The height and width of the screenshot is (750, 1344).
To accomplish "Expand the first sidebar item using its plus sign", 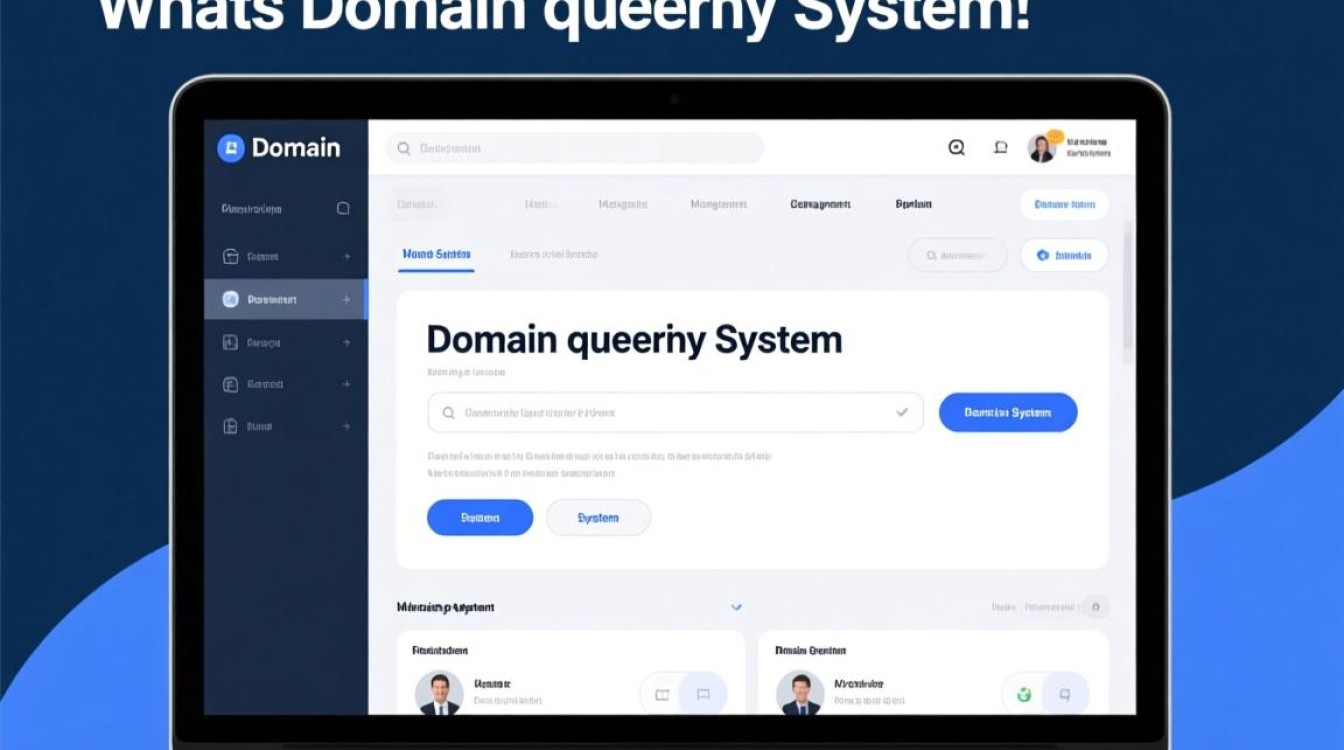I will (x=347, y=257).
